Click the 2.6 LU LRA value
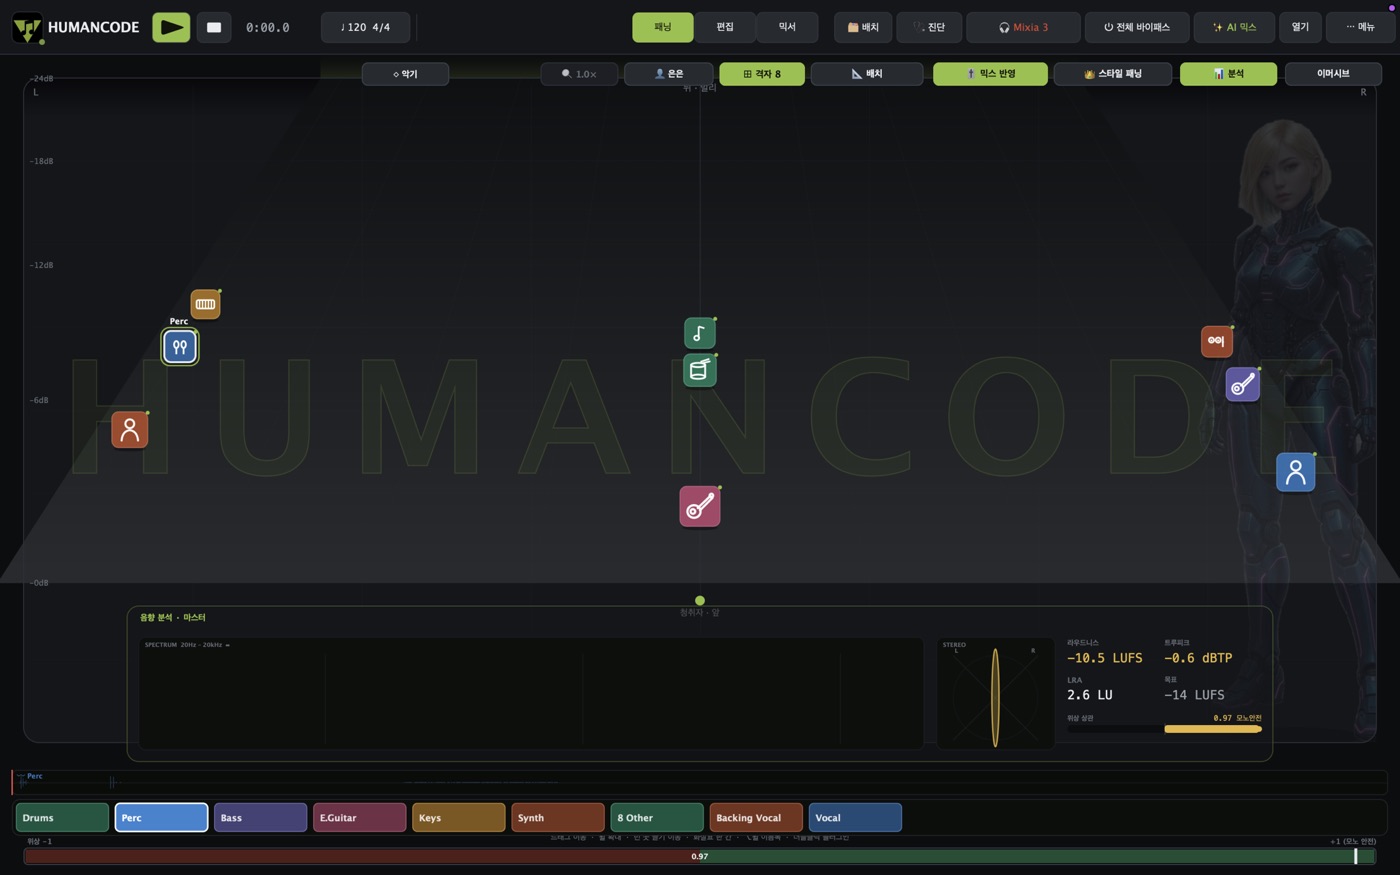Screen dimensions: 1400x875 pos(1090,695)
